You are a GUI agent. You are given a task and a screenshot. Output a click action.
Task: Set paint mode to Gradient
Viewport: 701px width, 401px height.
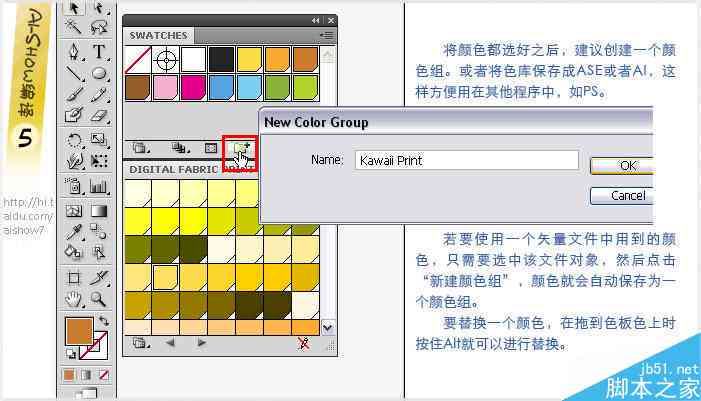[x=86, y=375]
